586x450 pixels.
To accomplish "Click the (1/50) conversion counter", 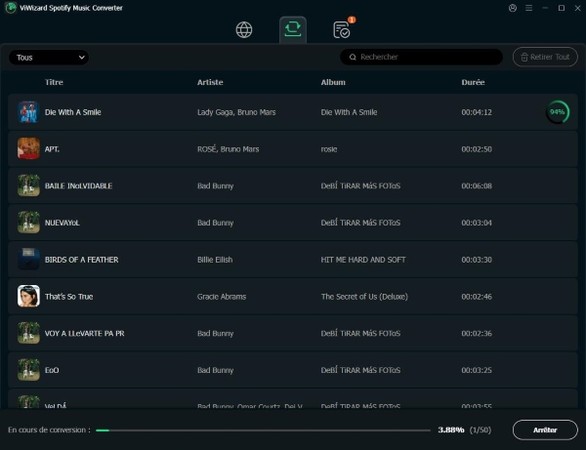I will [x=480, y=430].
